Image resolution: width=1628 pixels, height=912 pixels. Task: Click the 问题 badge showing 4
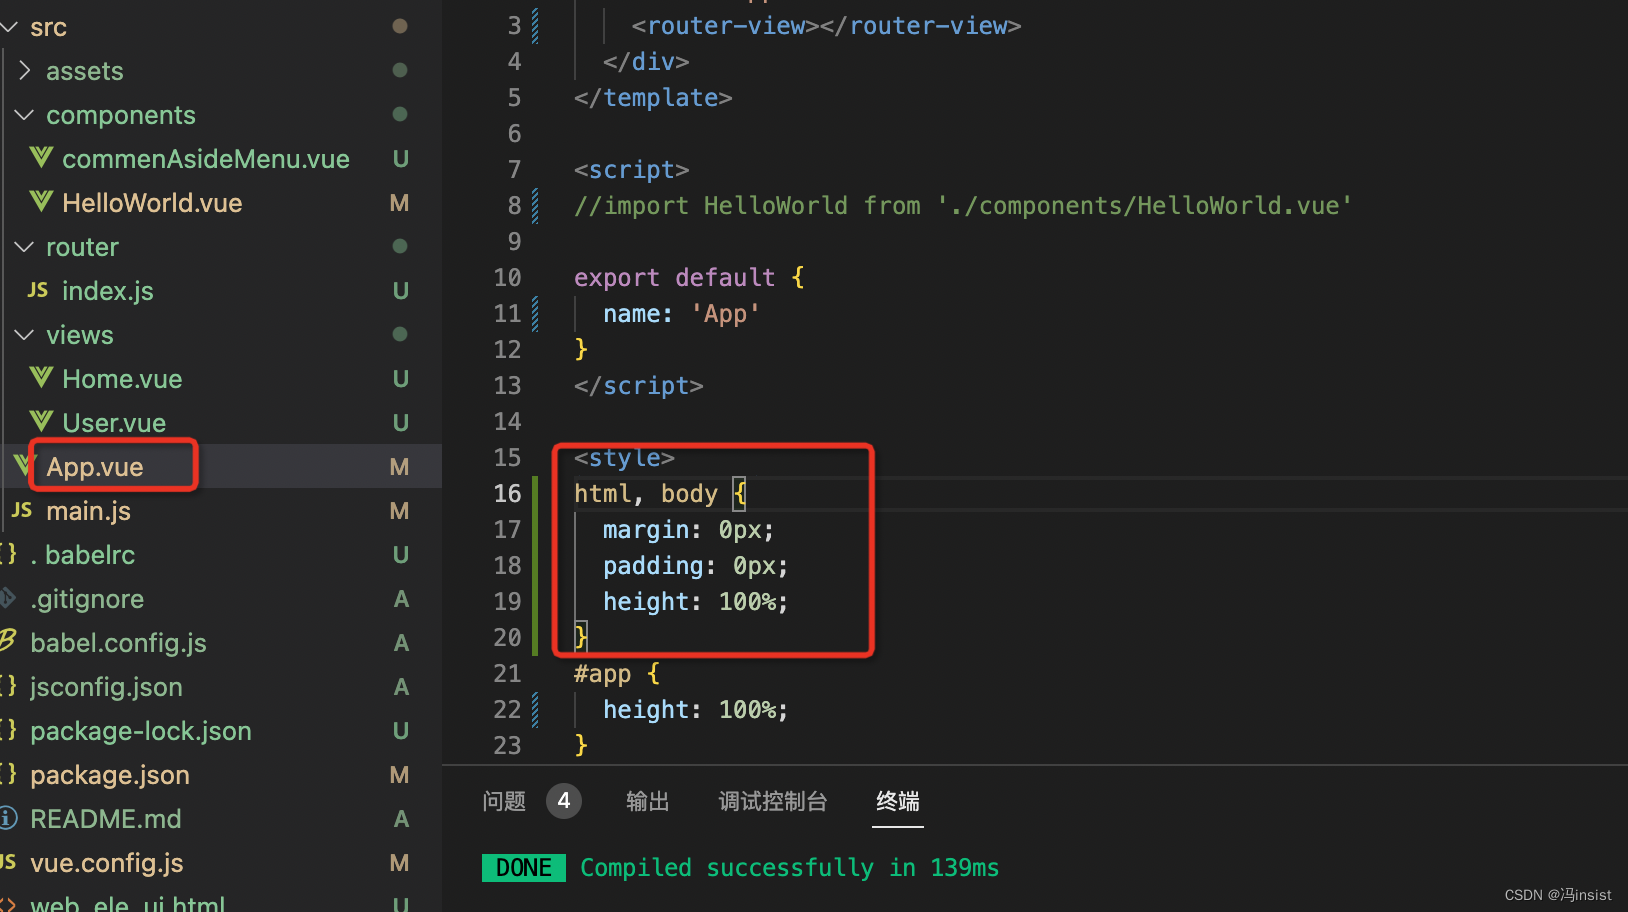click(563, 800)
